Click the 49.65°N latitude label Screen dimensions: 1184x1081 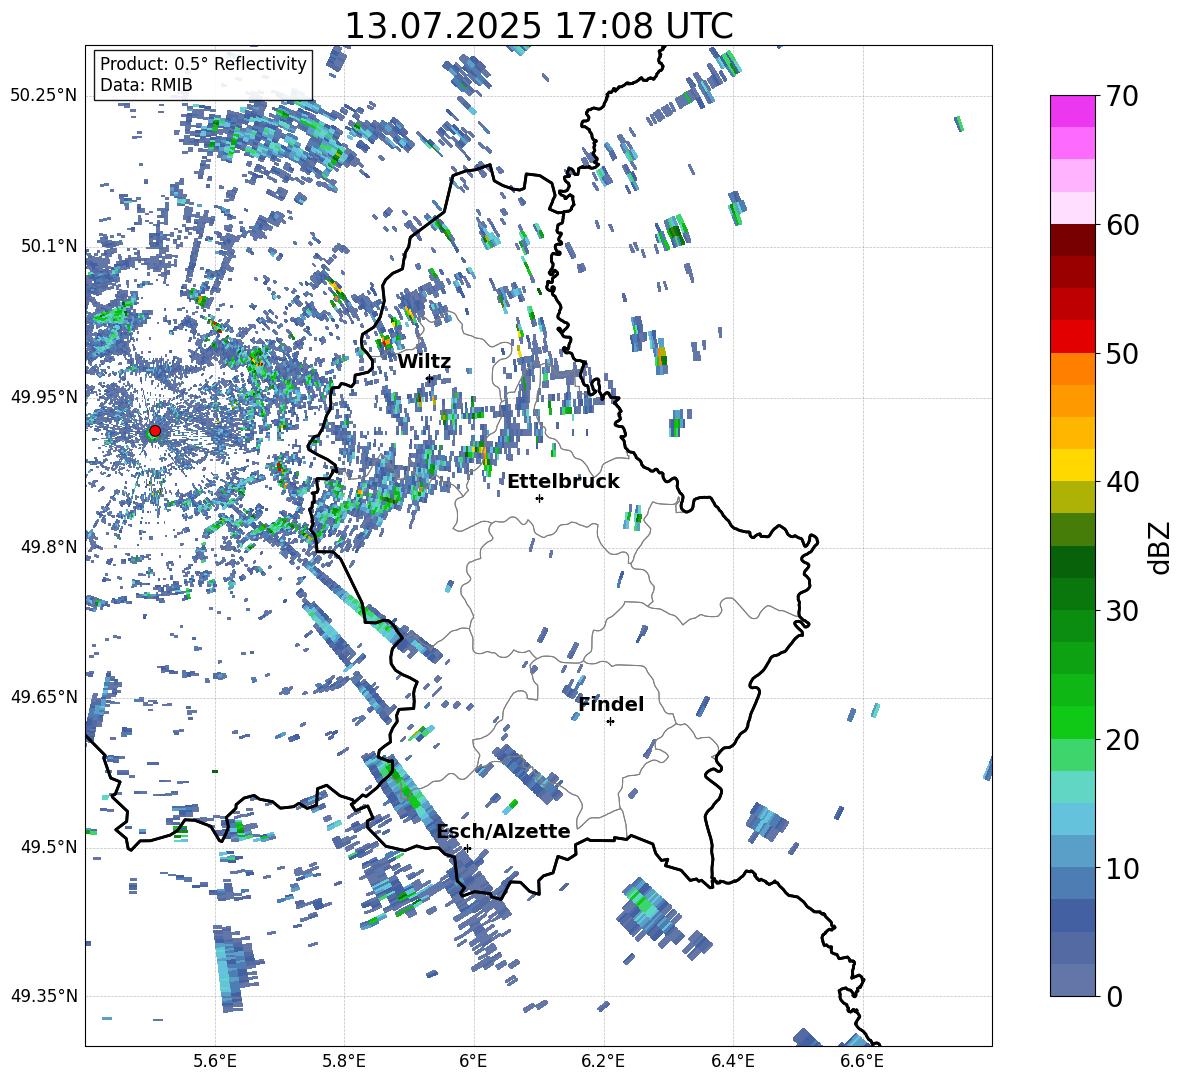(44, 696)
